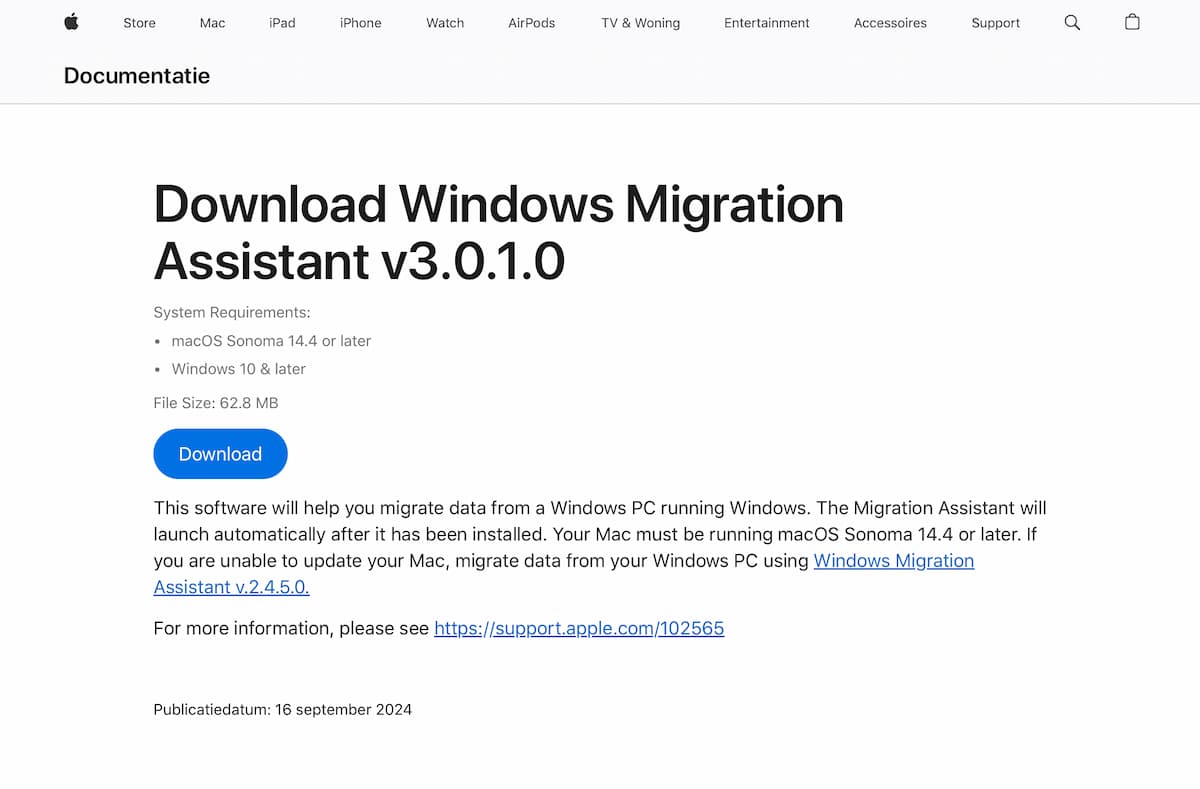Click the Download Windows Migration Assistant heading
The height and width of the screenshot is (789, 1200).
(498, 232)
